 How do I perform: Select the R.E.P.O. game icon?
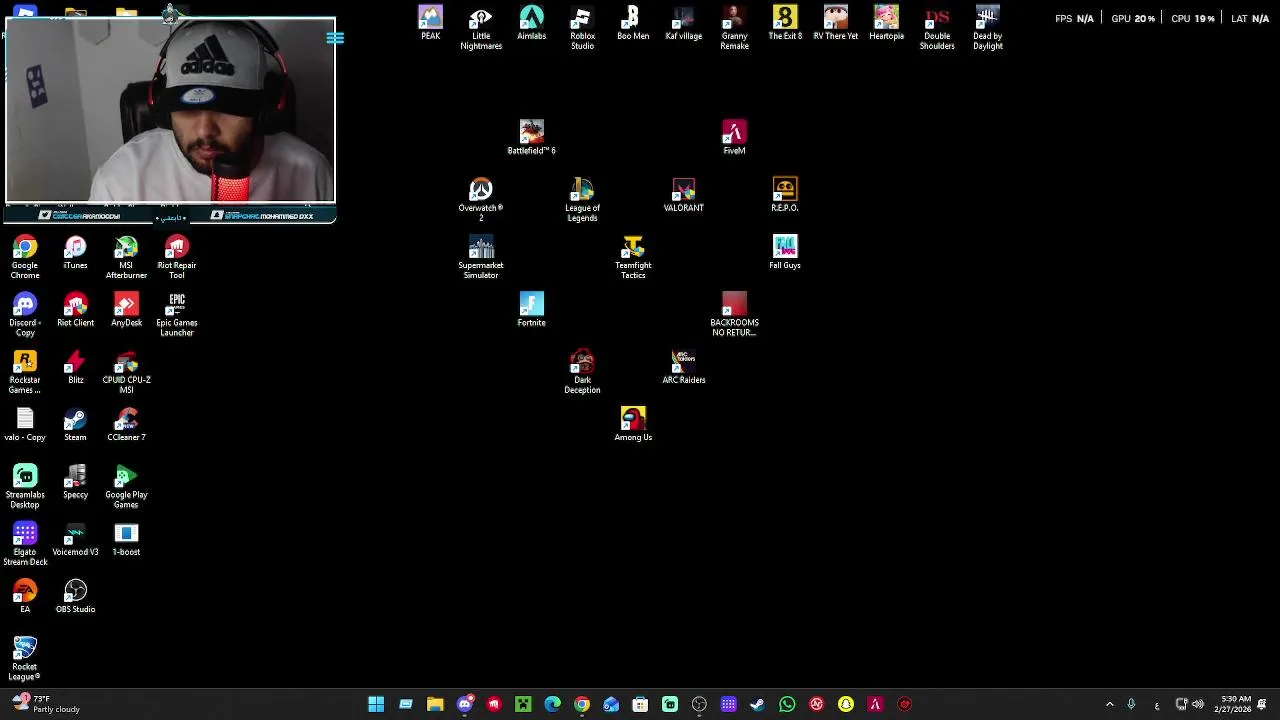coord(785,195)
